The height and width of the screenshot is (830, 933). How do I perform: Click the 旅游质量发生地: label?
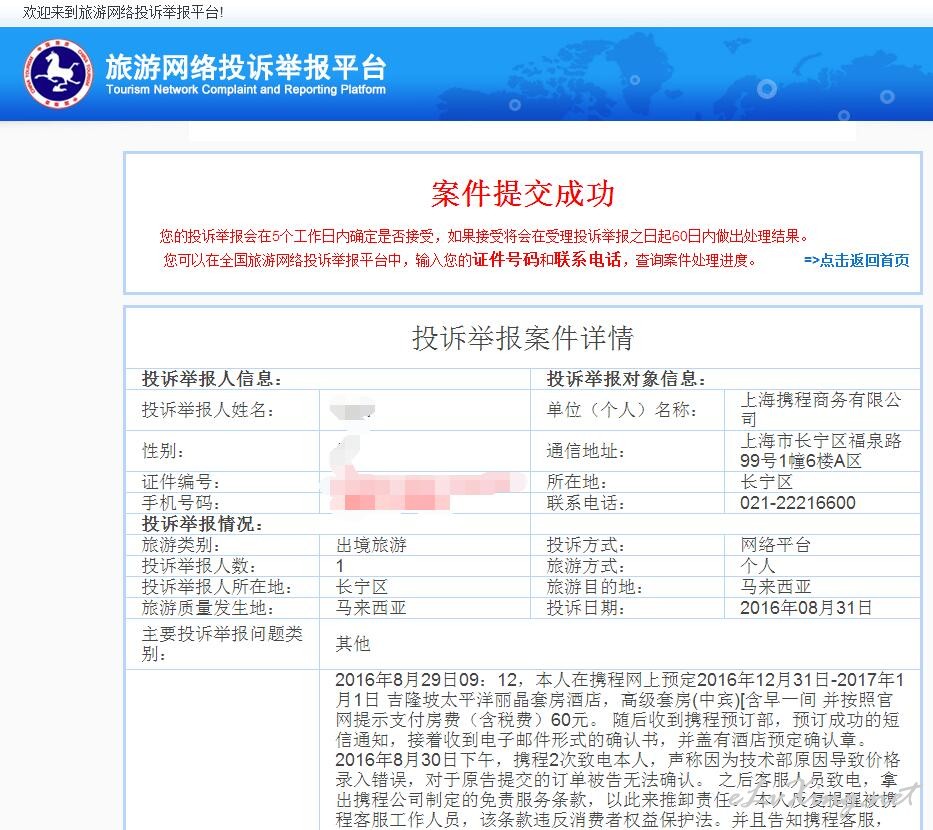(x=208, y=608)
